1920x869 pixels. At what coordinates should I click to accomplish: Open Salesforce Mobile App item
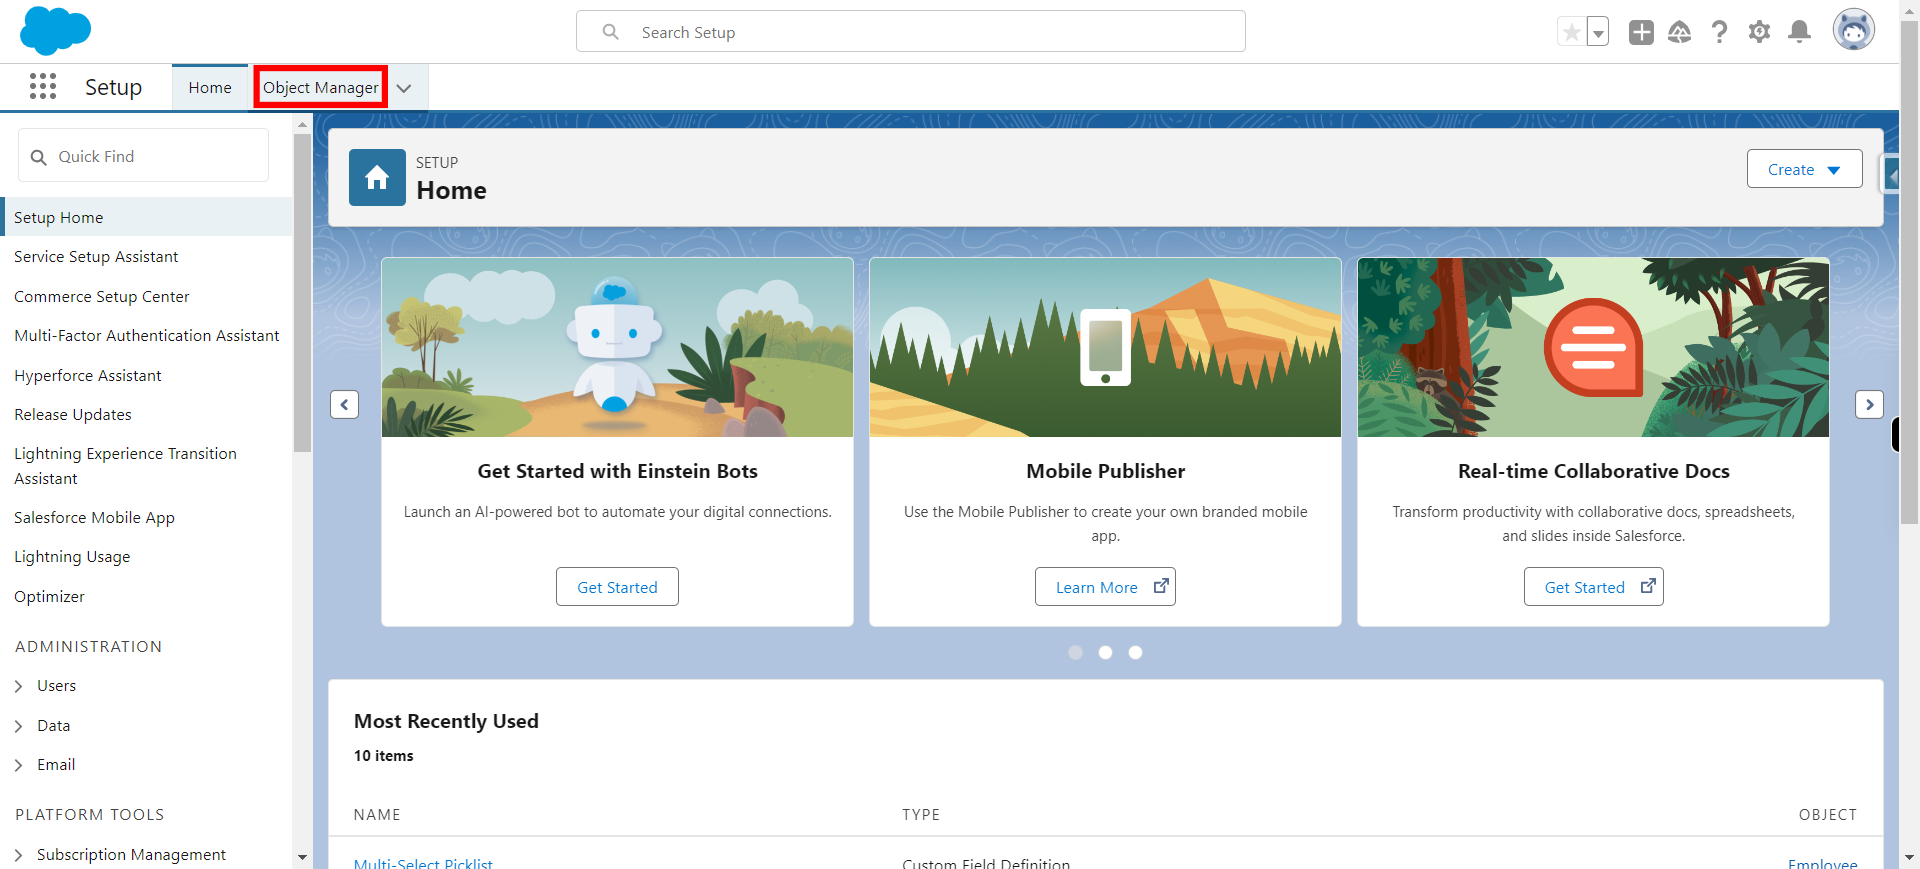tap(94, 518)
